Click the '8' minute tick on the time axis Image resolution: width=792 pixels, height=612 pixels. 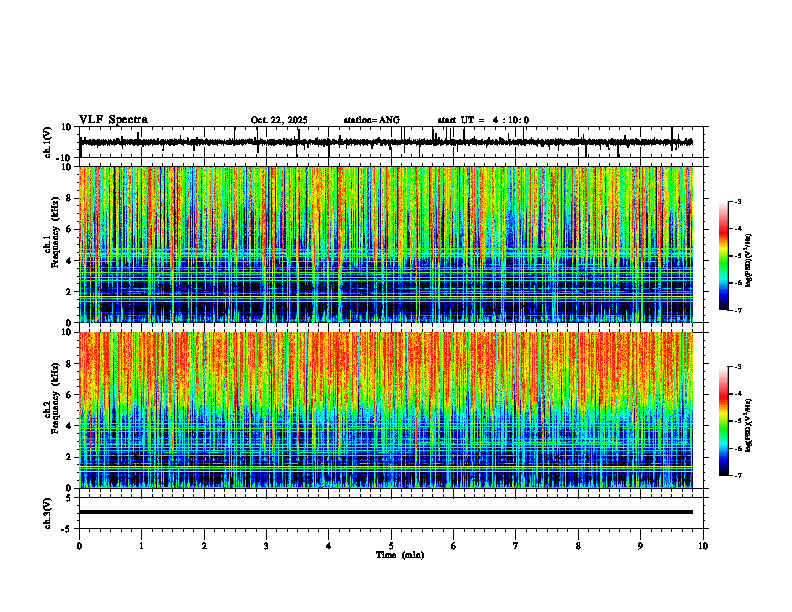click(578, 546)
